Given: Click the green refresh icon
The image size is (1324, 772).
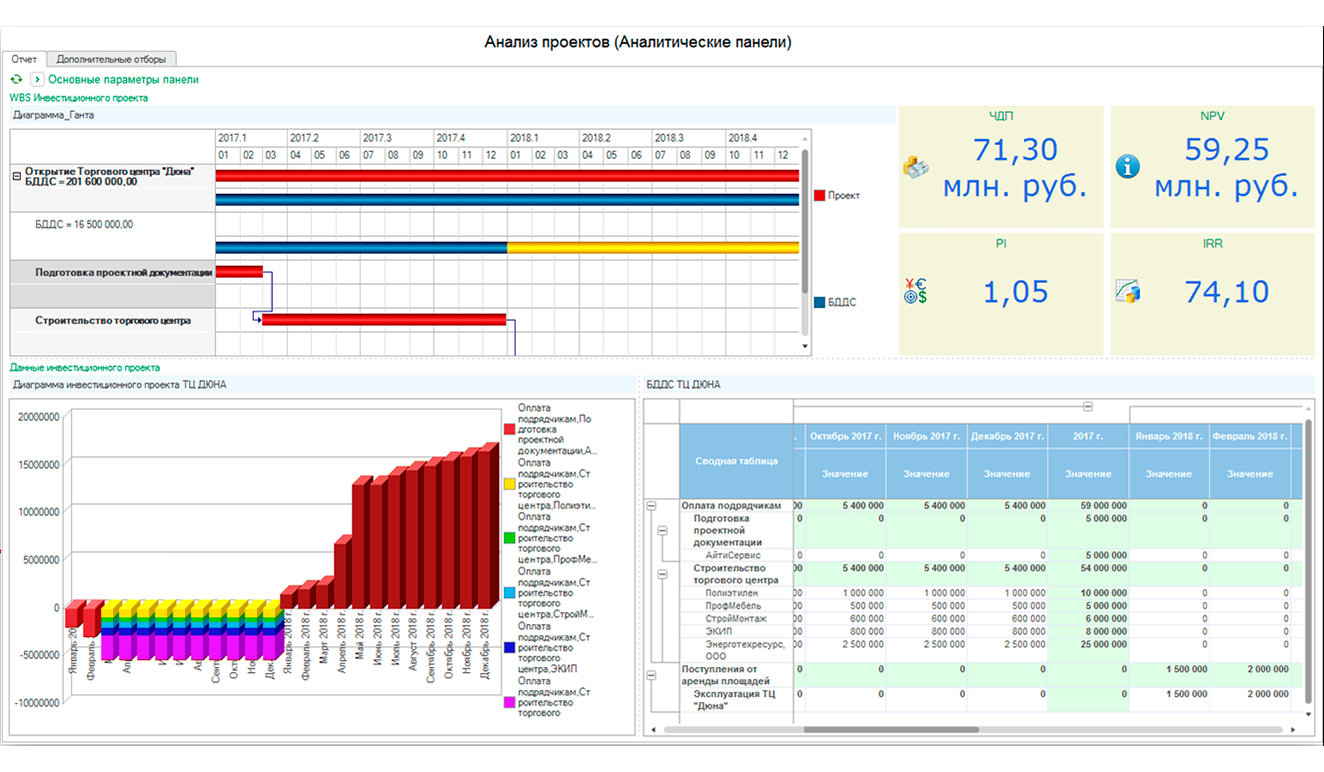Looking at the screenshot, I should click(x=15, y=79).
